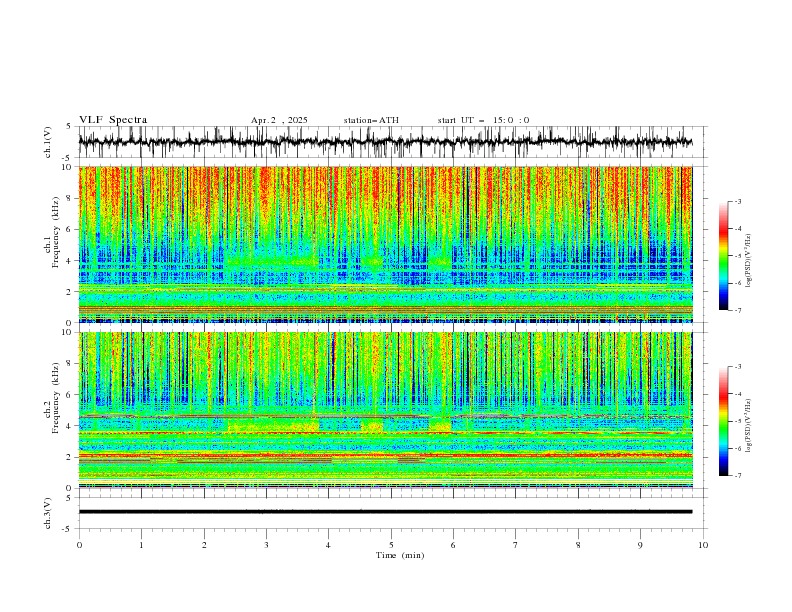
Task: Click the Apr. 2, 2025 date label
Action: pyautogui.click(x=279, y=120)
